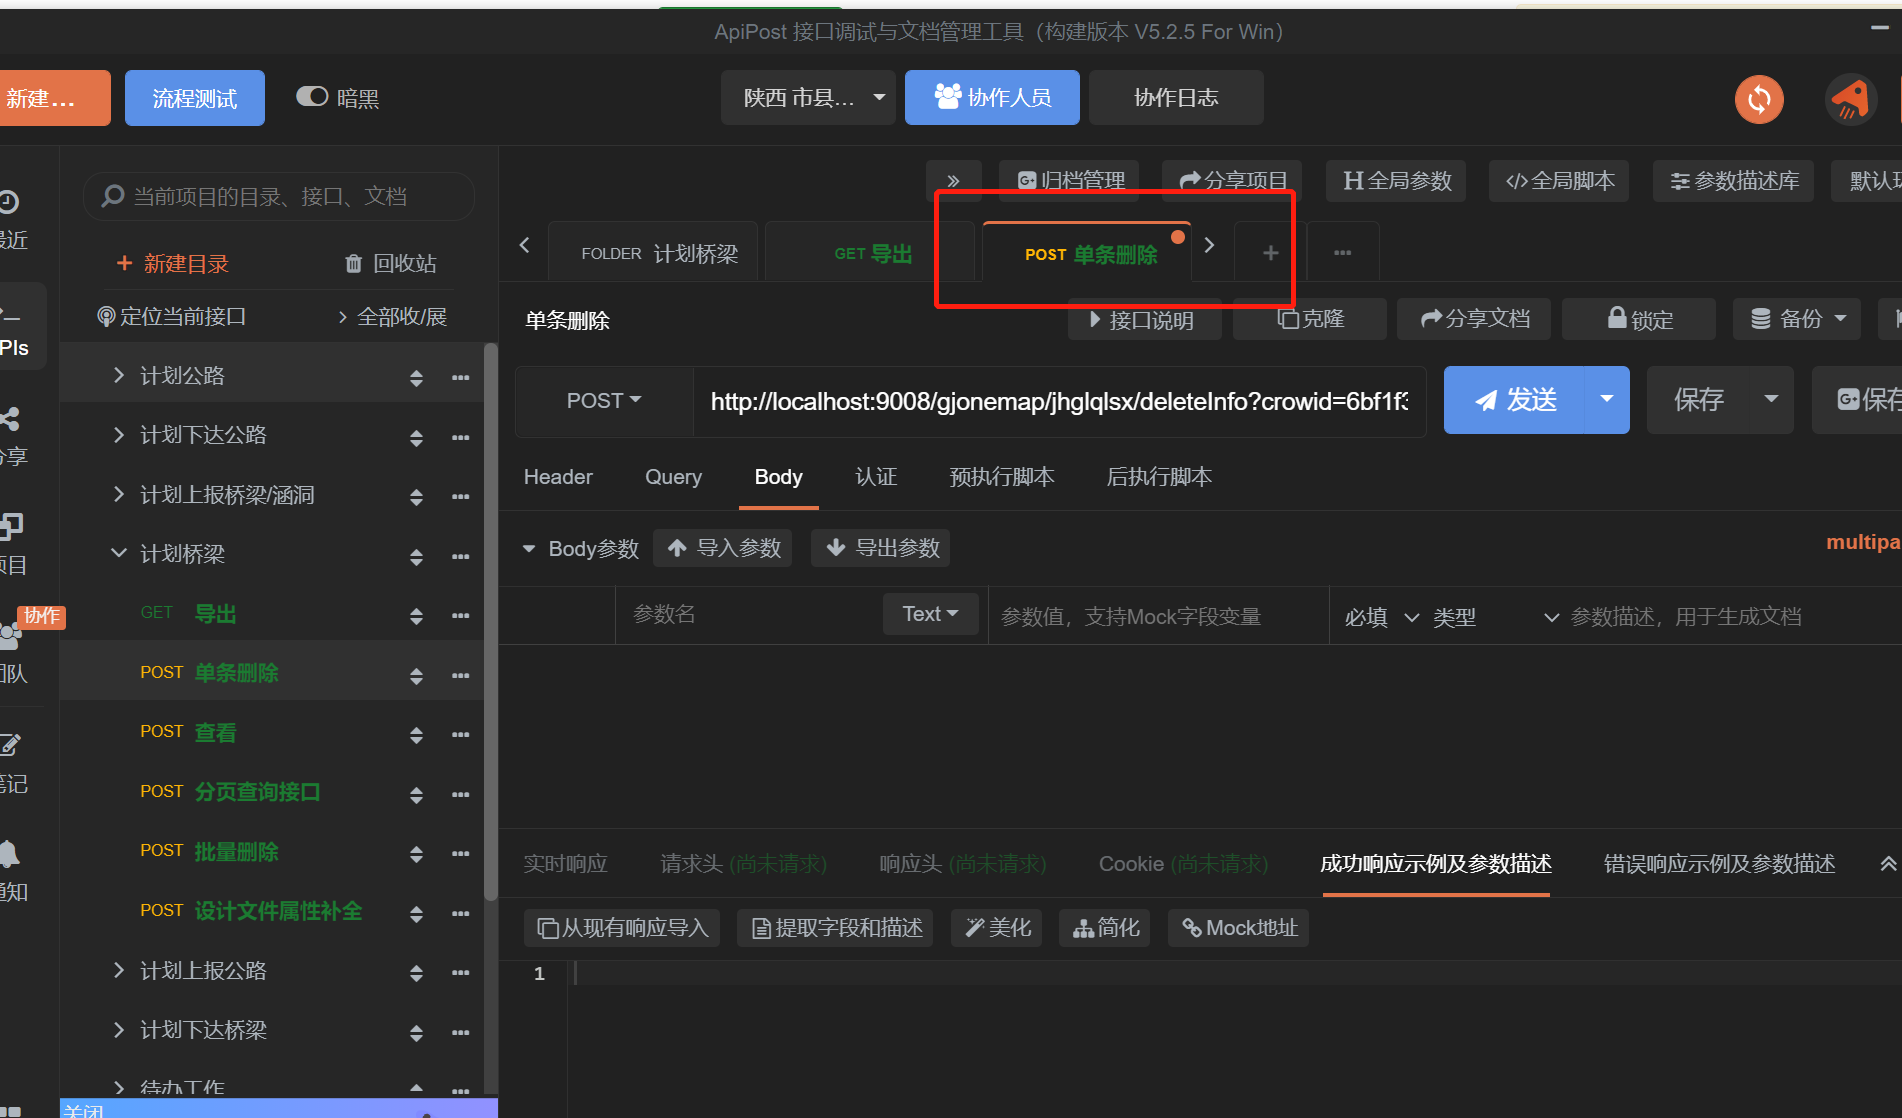Switch to the 后执行脚本 tab
This screenshot has height=1118, width=1902.
point(1159,477)
